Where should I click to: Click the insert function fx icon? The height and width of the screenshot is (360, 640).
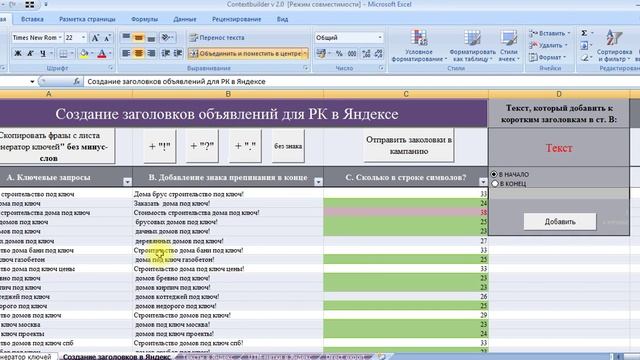pos(76,82)
